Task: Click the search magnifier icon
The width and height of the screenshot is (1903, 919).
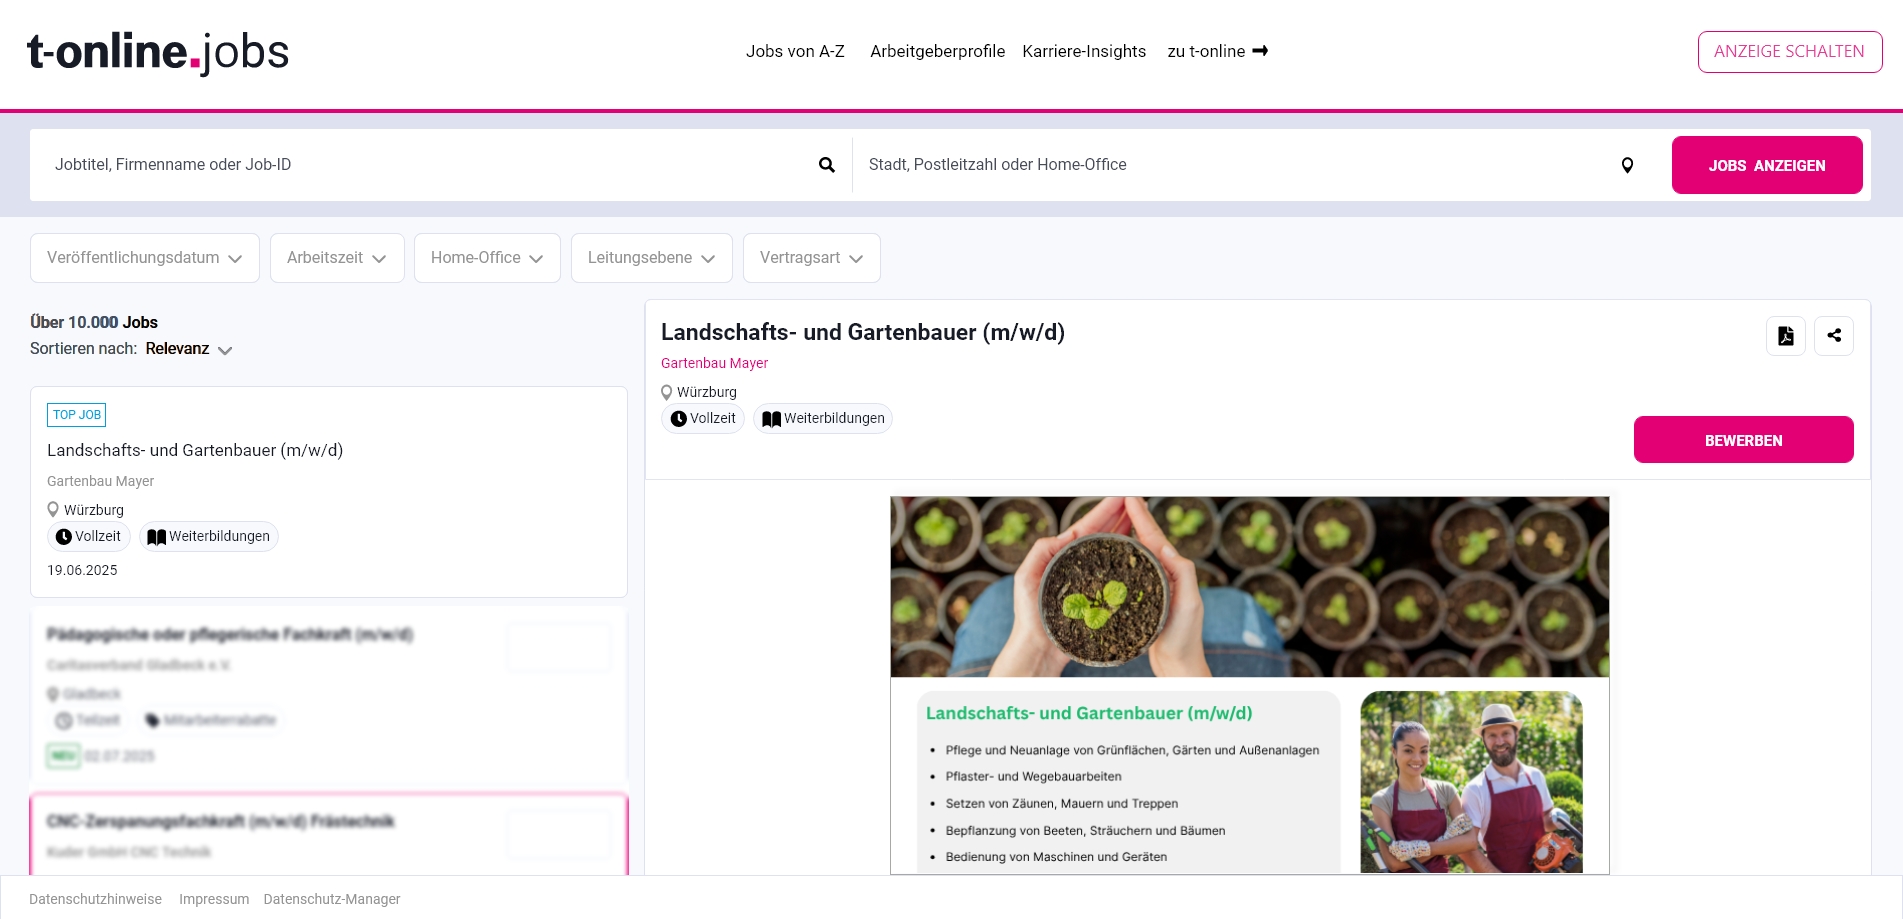Action: pyautogui.click(x=827, y=165)
